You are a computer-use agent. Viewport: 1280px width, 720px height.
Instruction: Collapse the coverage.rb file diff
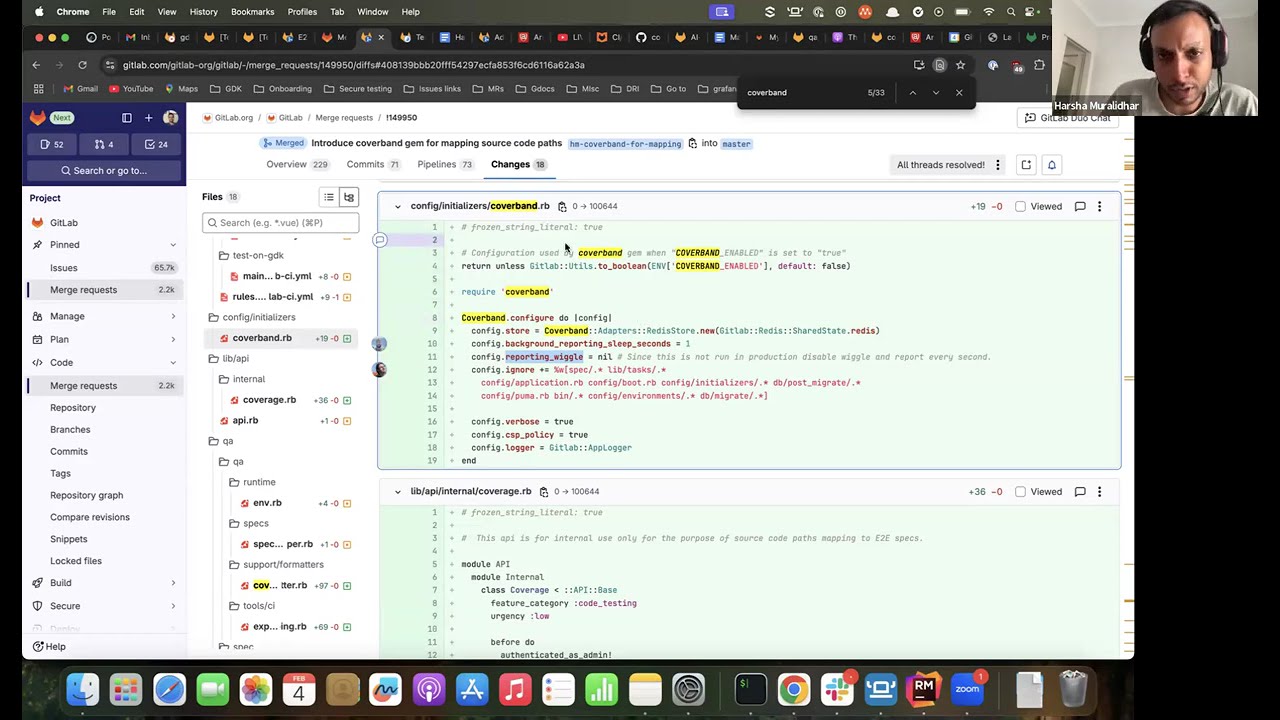[397, 491]
